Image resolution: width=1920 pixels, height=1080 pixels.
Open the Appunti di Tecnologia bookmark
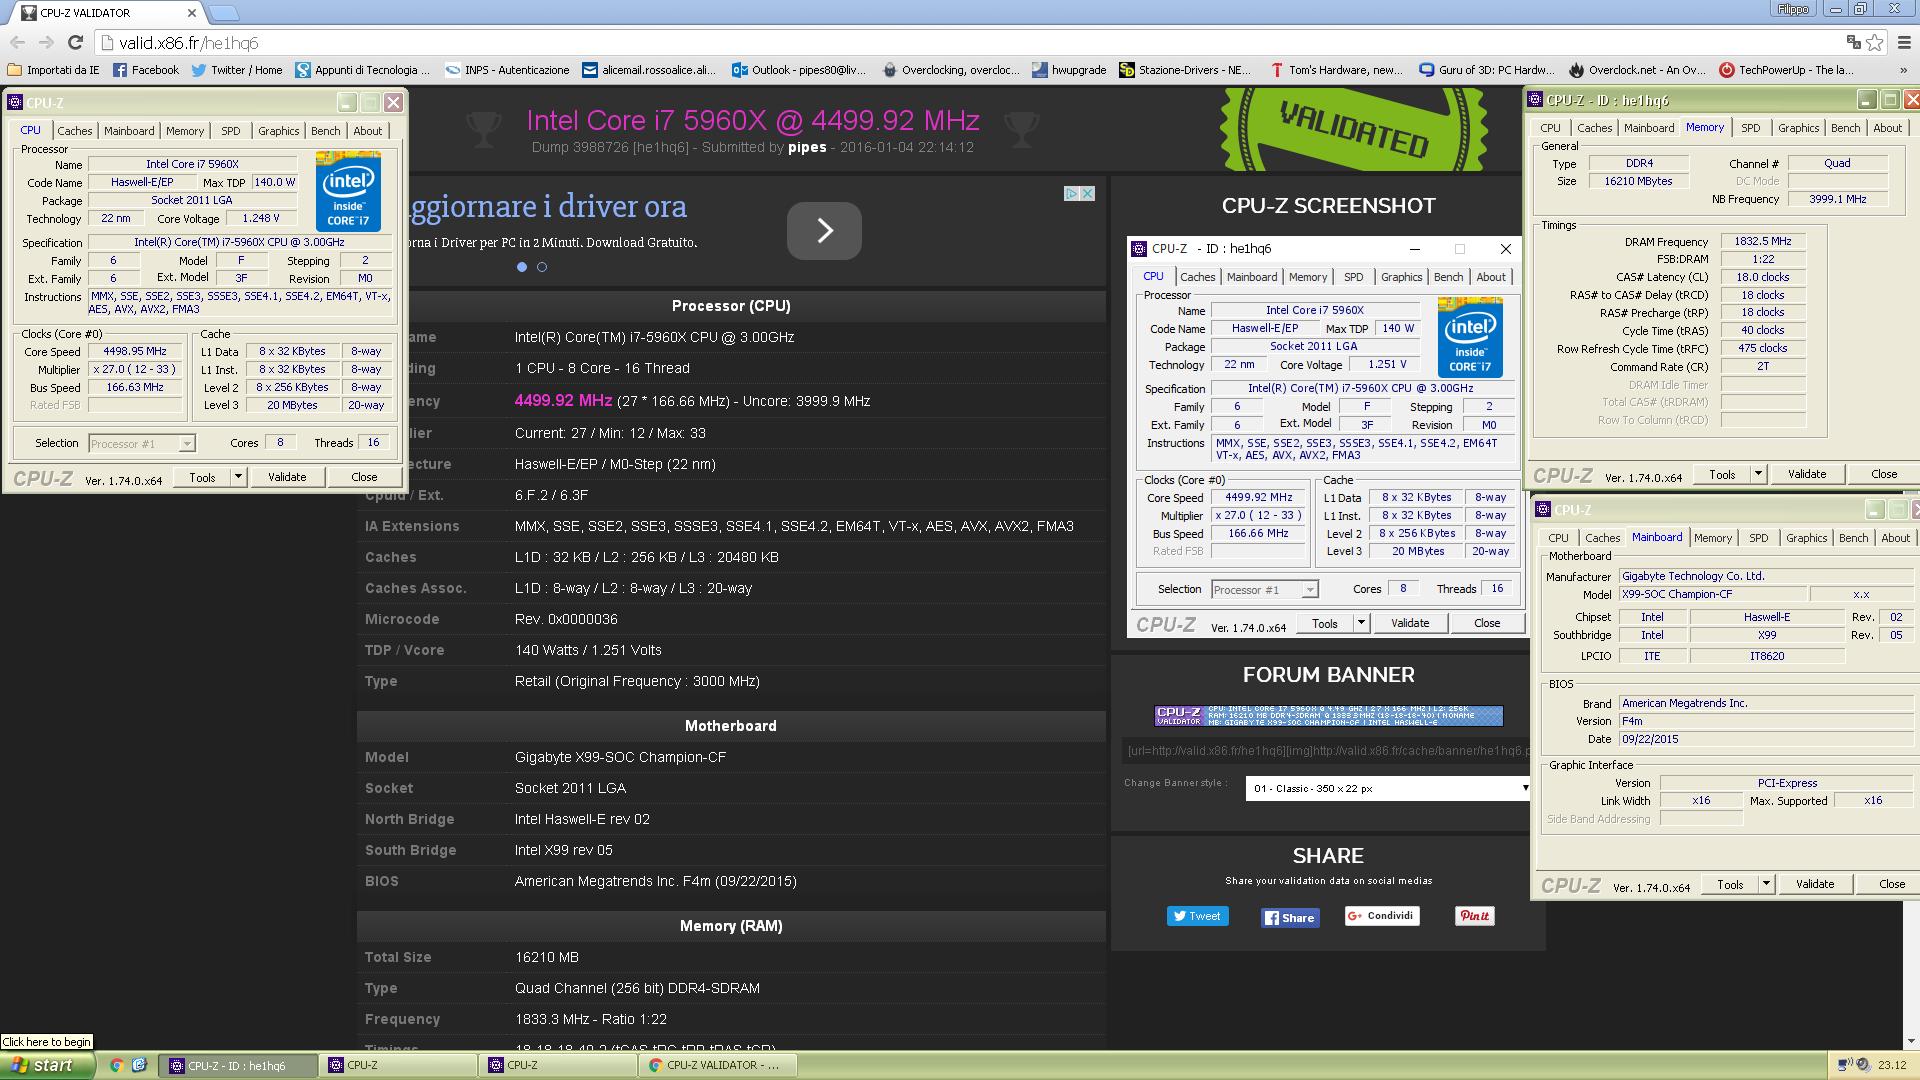tap(362, 70)
